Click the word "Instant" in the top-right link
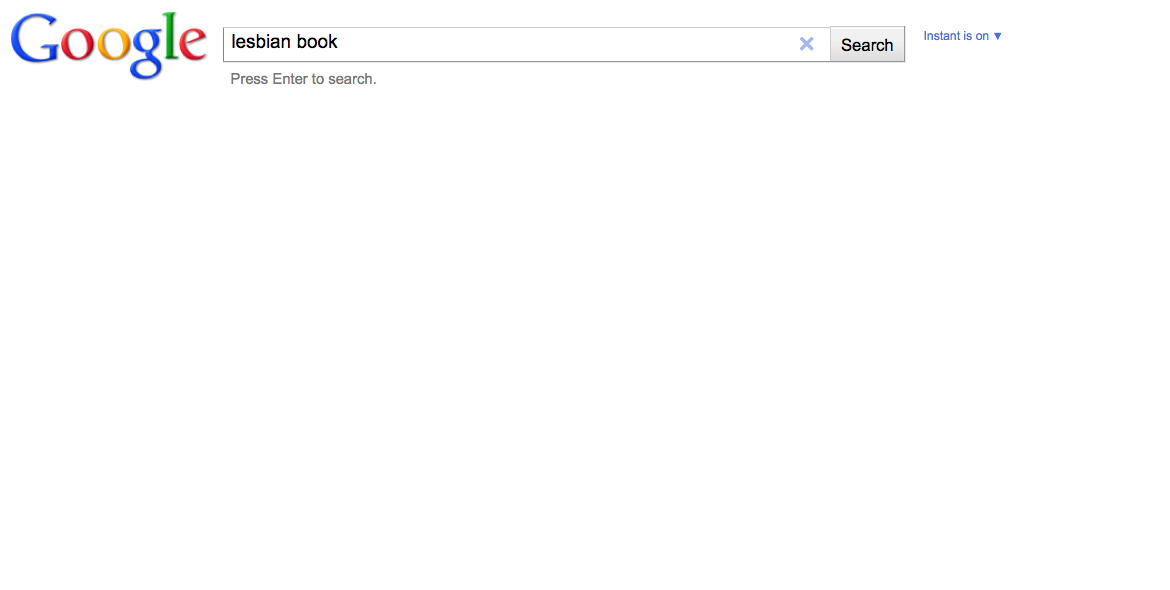 tap(941, 36)
